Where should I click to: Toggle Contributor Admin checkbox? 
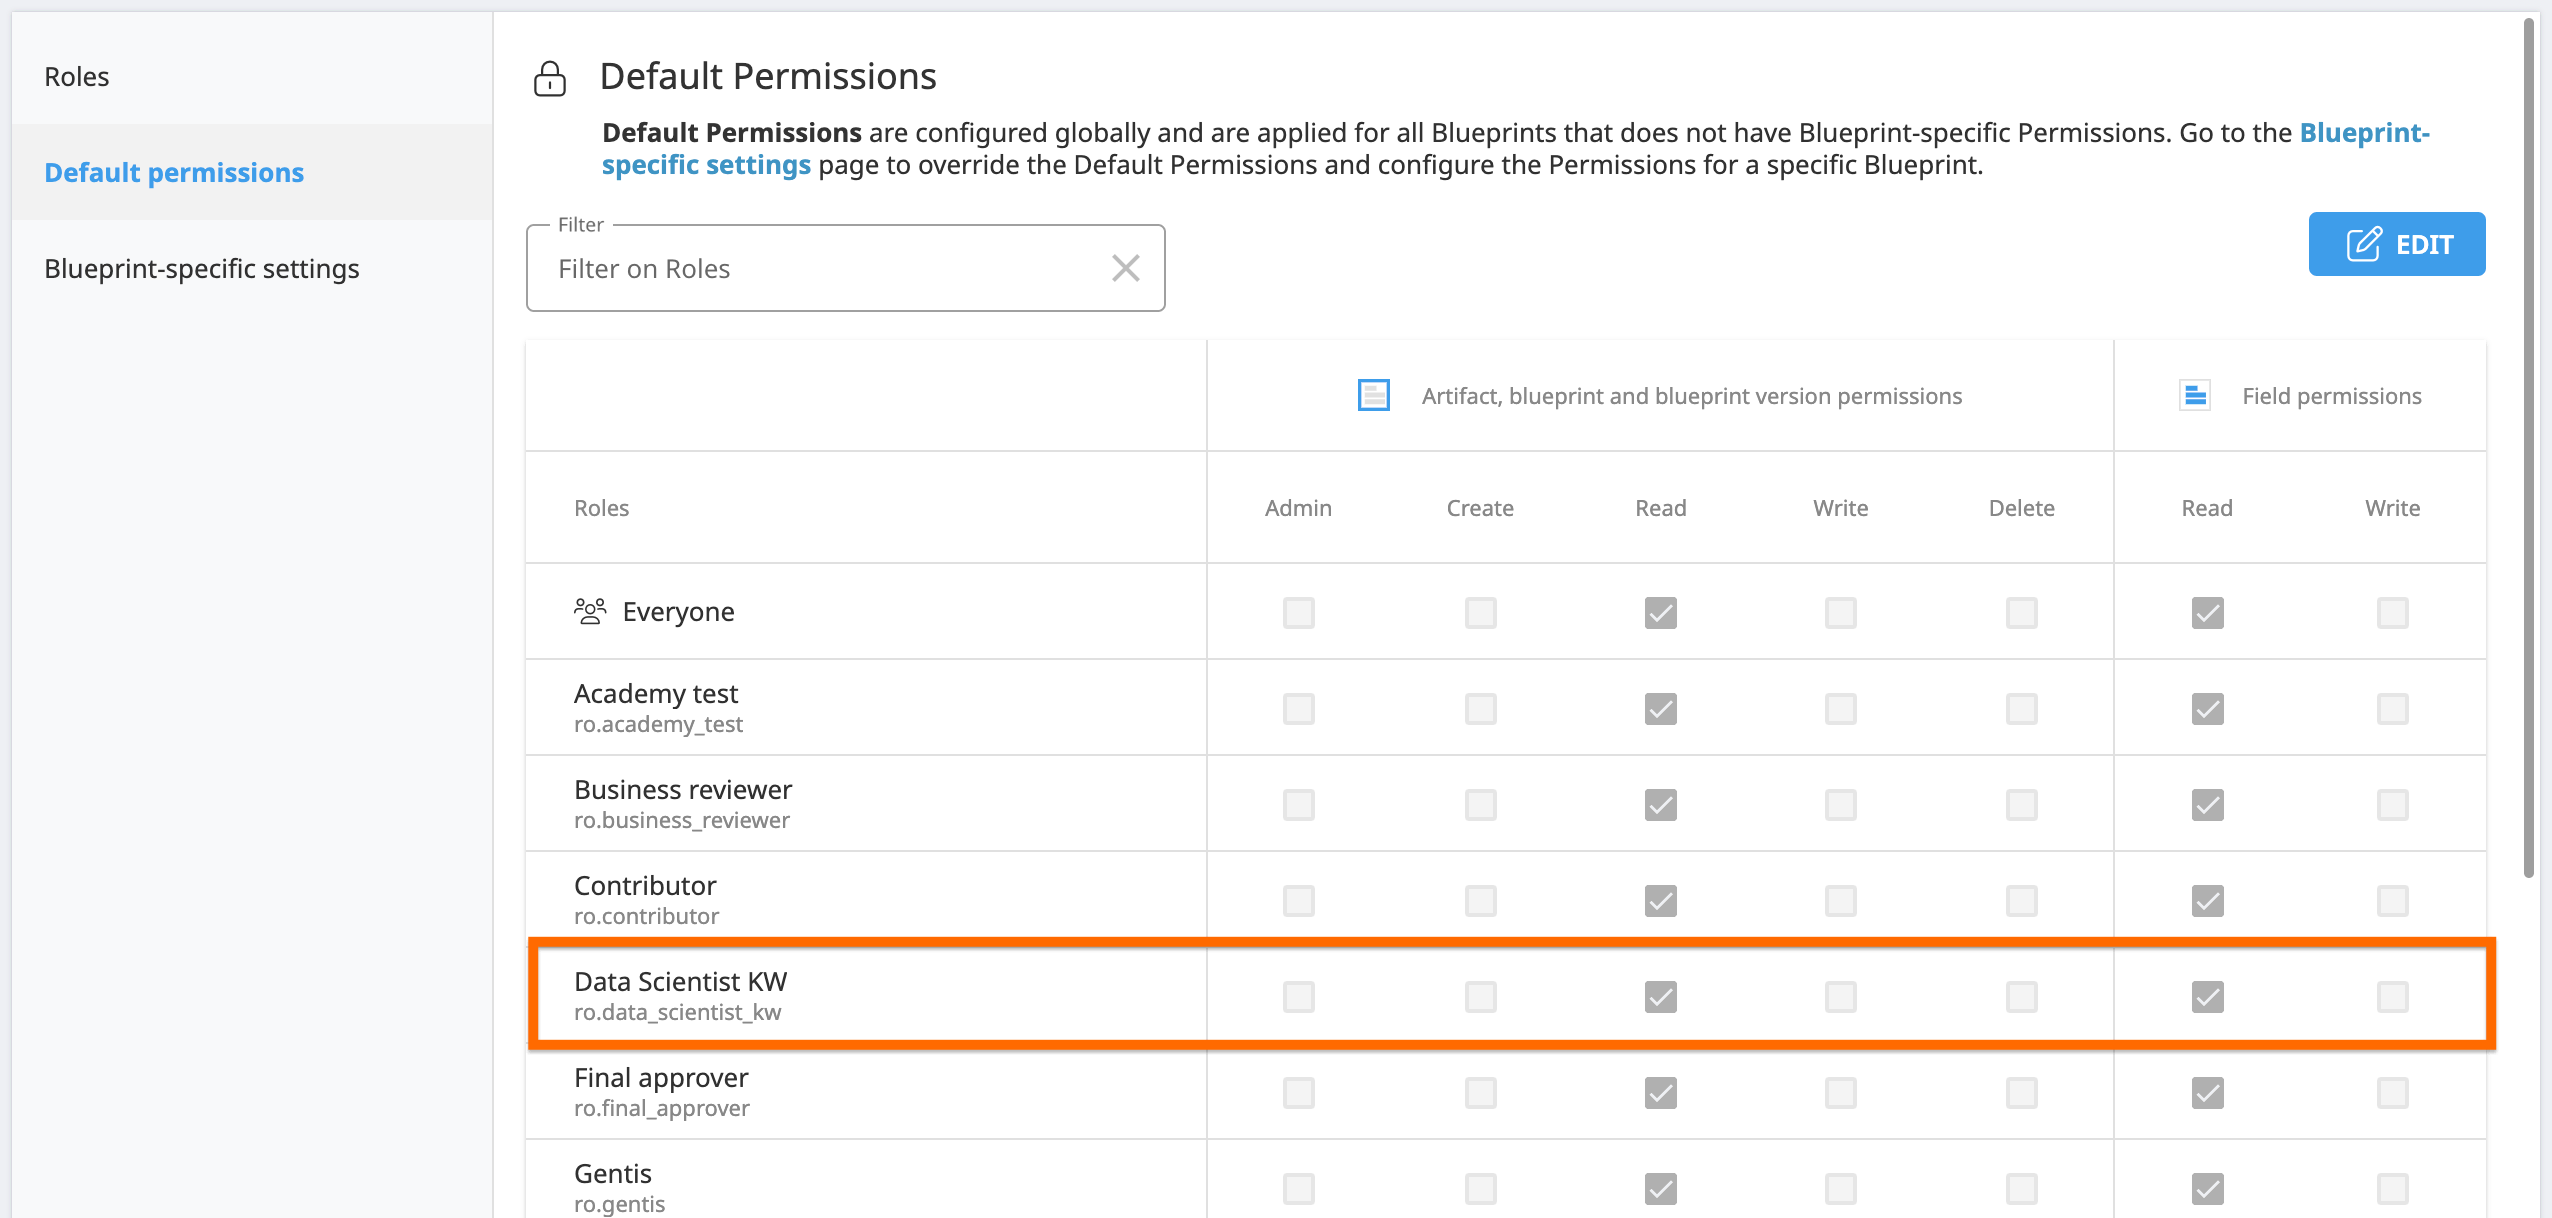(1299, 901)
